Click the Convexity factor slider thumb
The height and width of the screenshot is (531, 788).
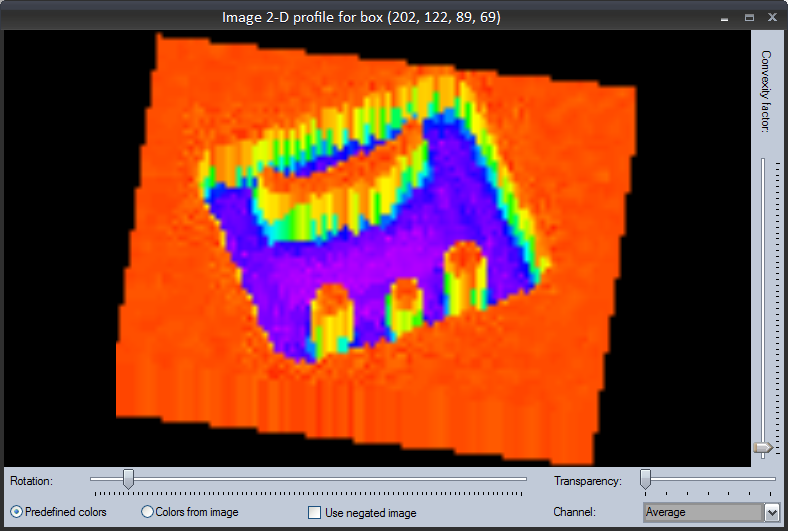(763, 447)
